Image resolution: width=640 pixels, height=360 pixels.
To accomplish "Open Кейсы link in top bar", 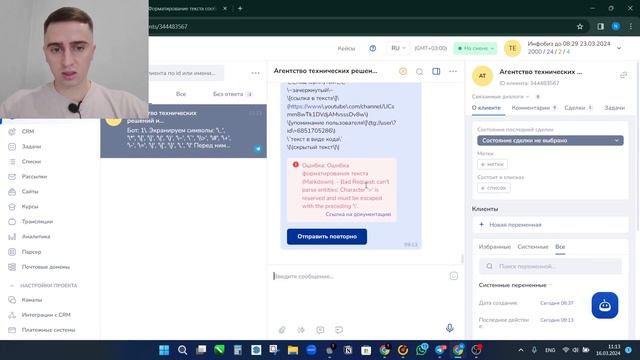I will click(346, 48).
